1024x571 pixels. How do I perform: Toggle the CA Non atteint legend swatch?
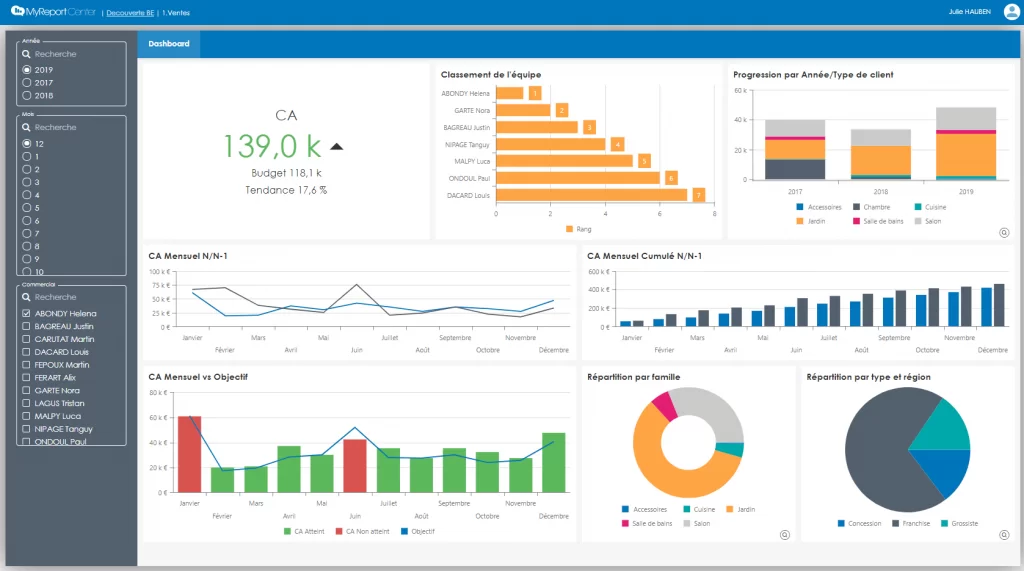340,531
